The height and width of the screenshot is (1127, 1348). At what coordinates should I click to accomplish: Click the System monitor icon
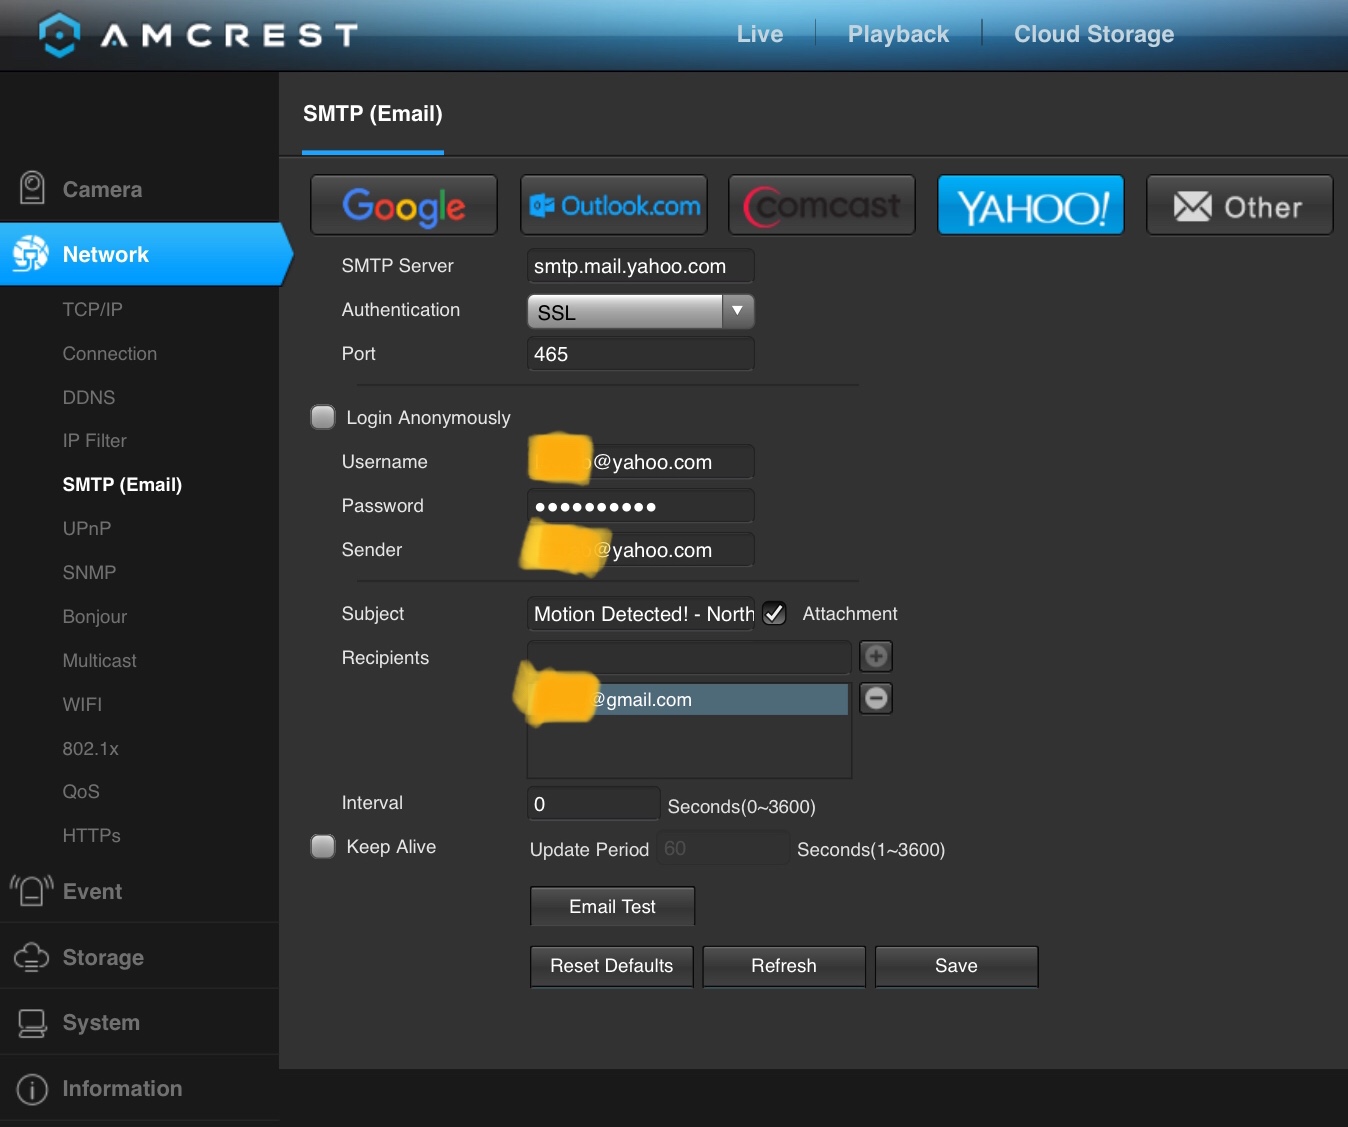[x=32, y=1023]
